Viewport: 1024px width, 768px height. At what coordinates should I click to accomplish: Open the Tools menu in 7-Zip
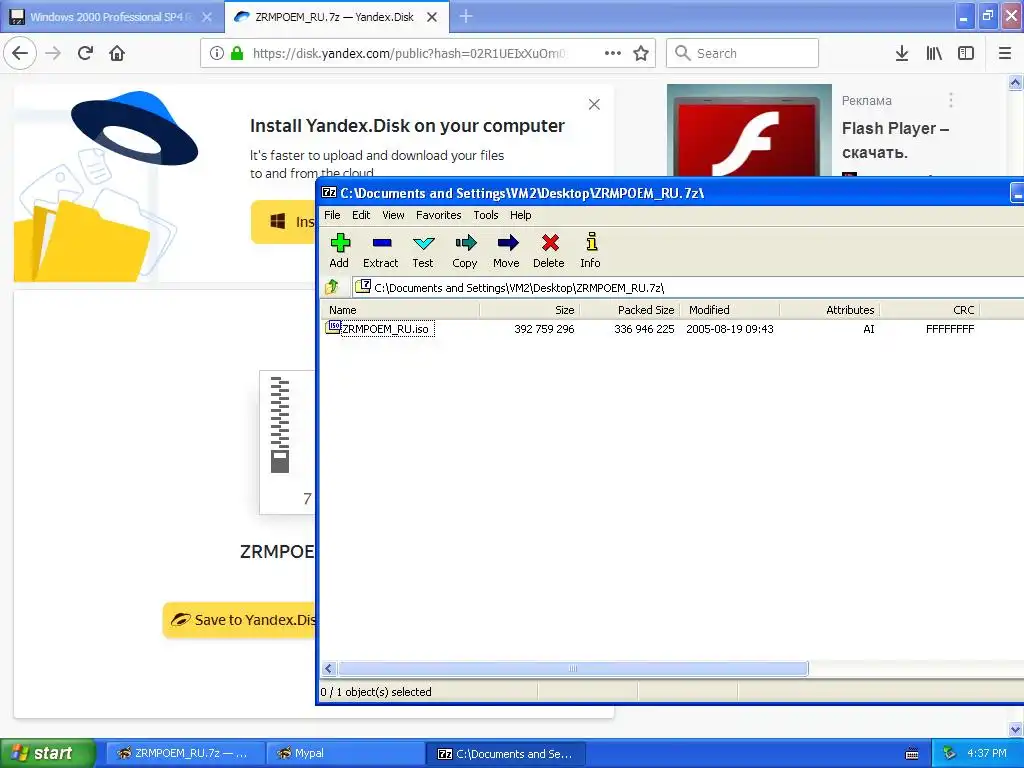(486, 215)
